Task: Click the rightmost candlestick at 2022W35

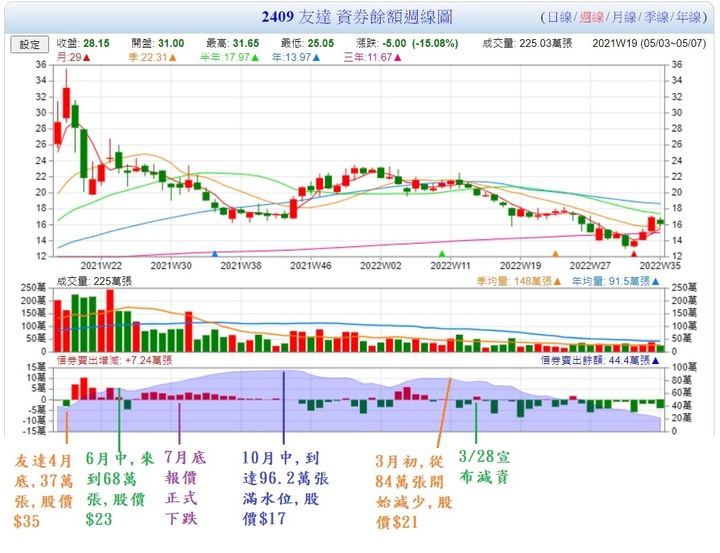Action: point(660,222)
